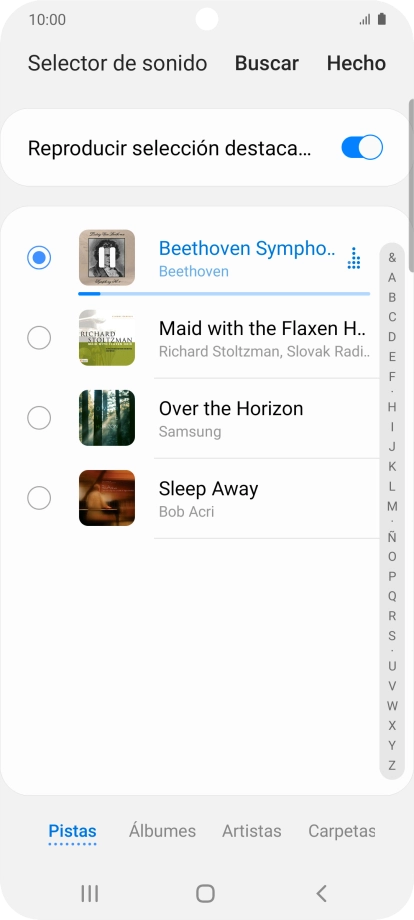Tap the blue equalizer icon beside Beethoven

coord(354,258)
